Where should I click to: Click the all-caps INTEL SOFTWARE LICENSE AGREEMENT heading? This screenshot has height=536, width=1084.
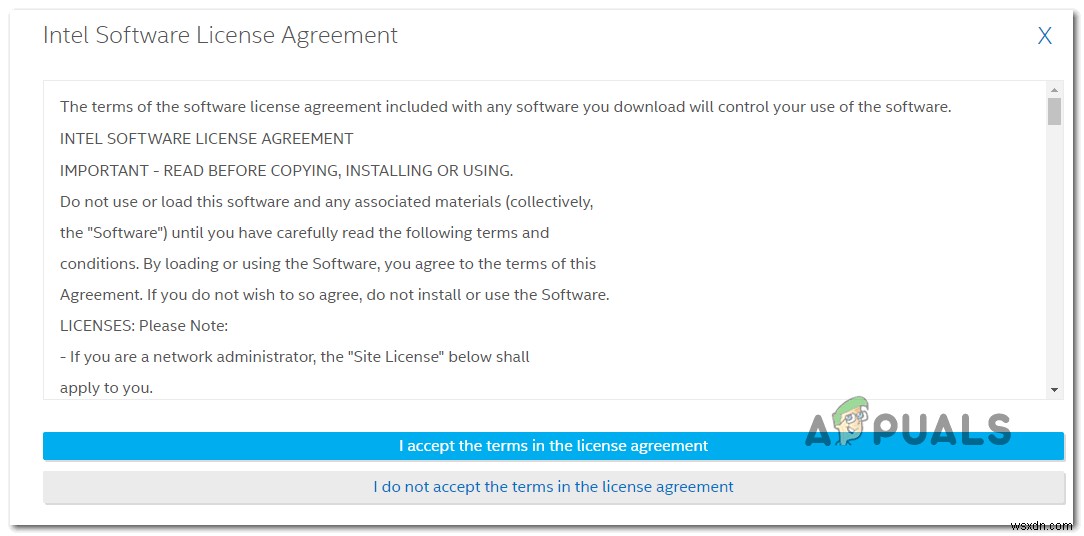tap(206, 138)
